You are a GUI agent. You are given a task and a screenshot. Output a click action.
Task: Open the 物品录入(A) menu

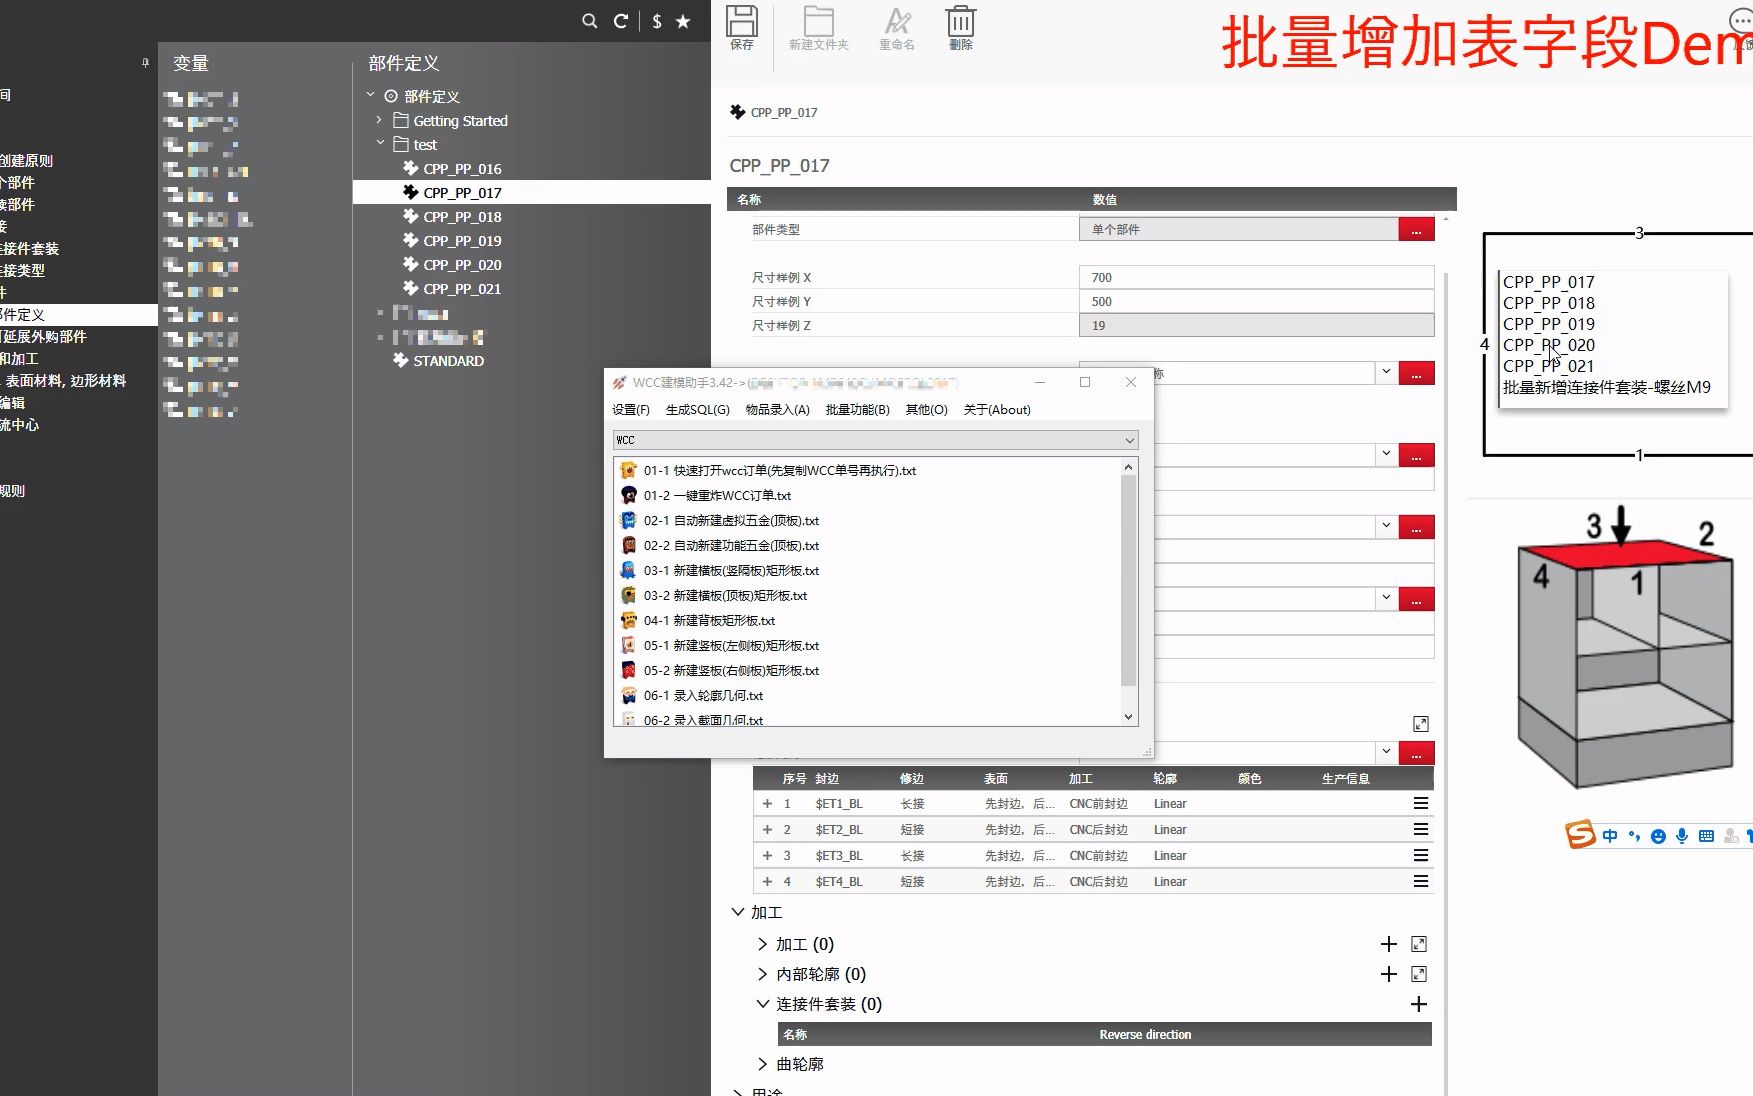(x=778, y=410)
